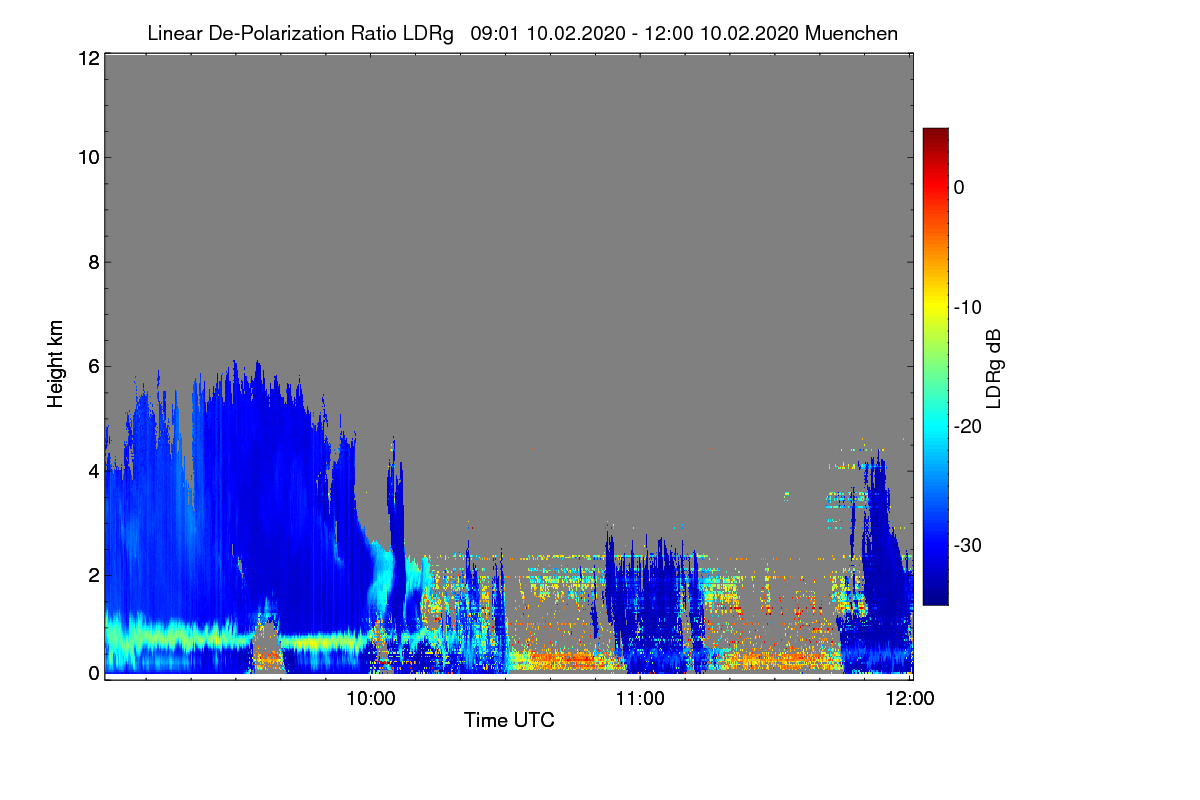Click the plot title 'Linear De-Polarization Ratio LDRg'
This screenshot has width=1200, height=800.
(x=300, y=33)
